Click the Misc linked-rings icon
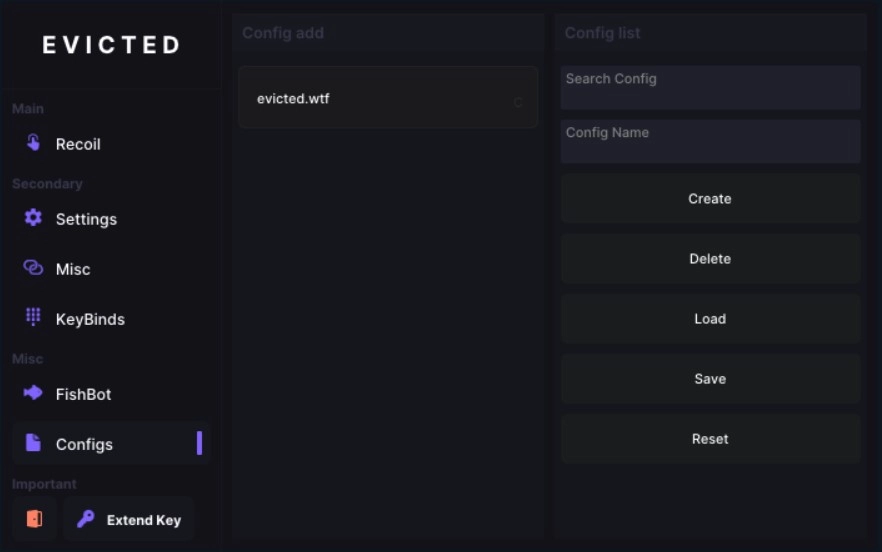Screen dimensions: 882x552 click(33, 268)
